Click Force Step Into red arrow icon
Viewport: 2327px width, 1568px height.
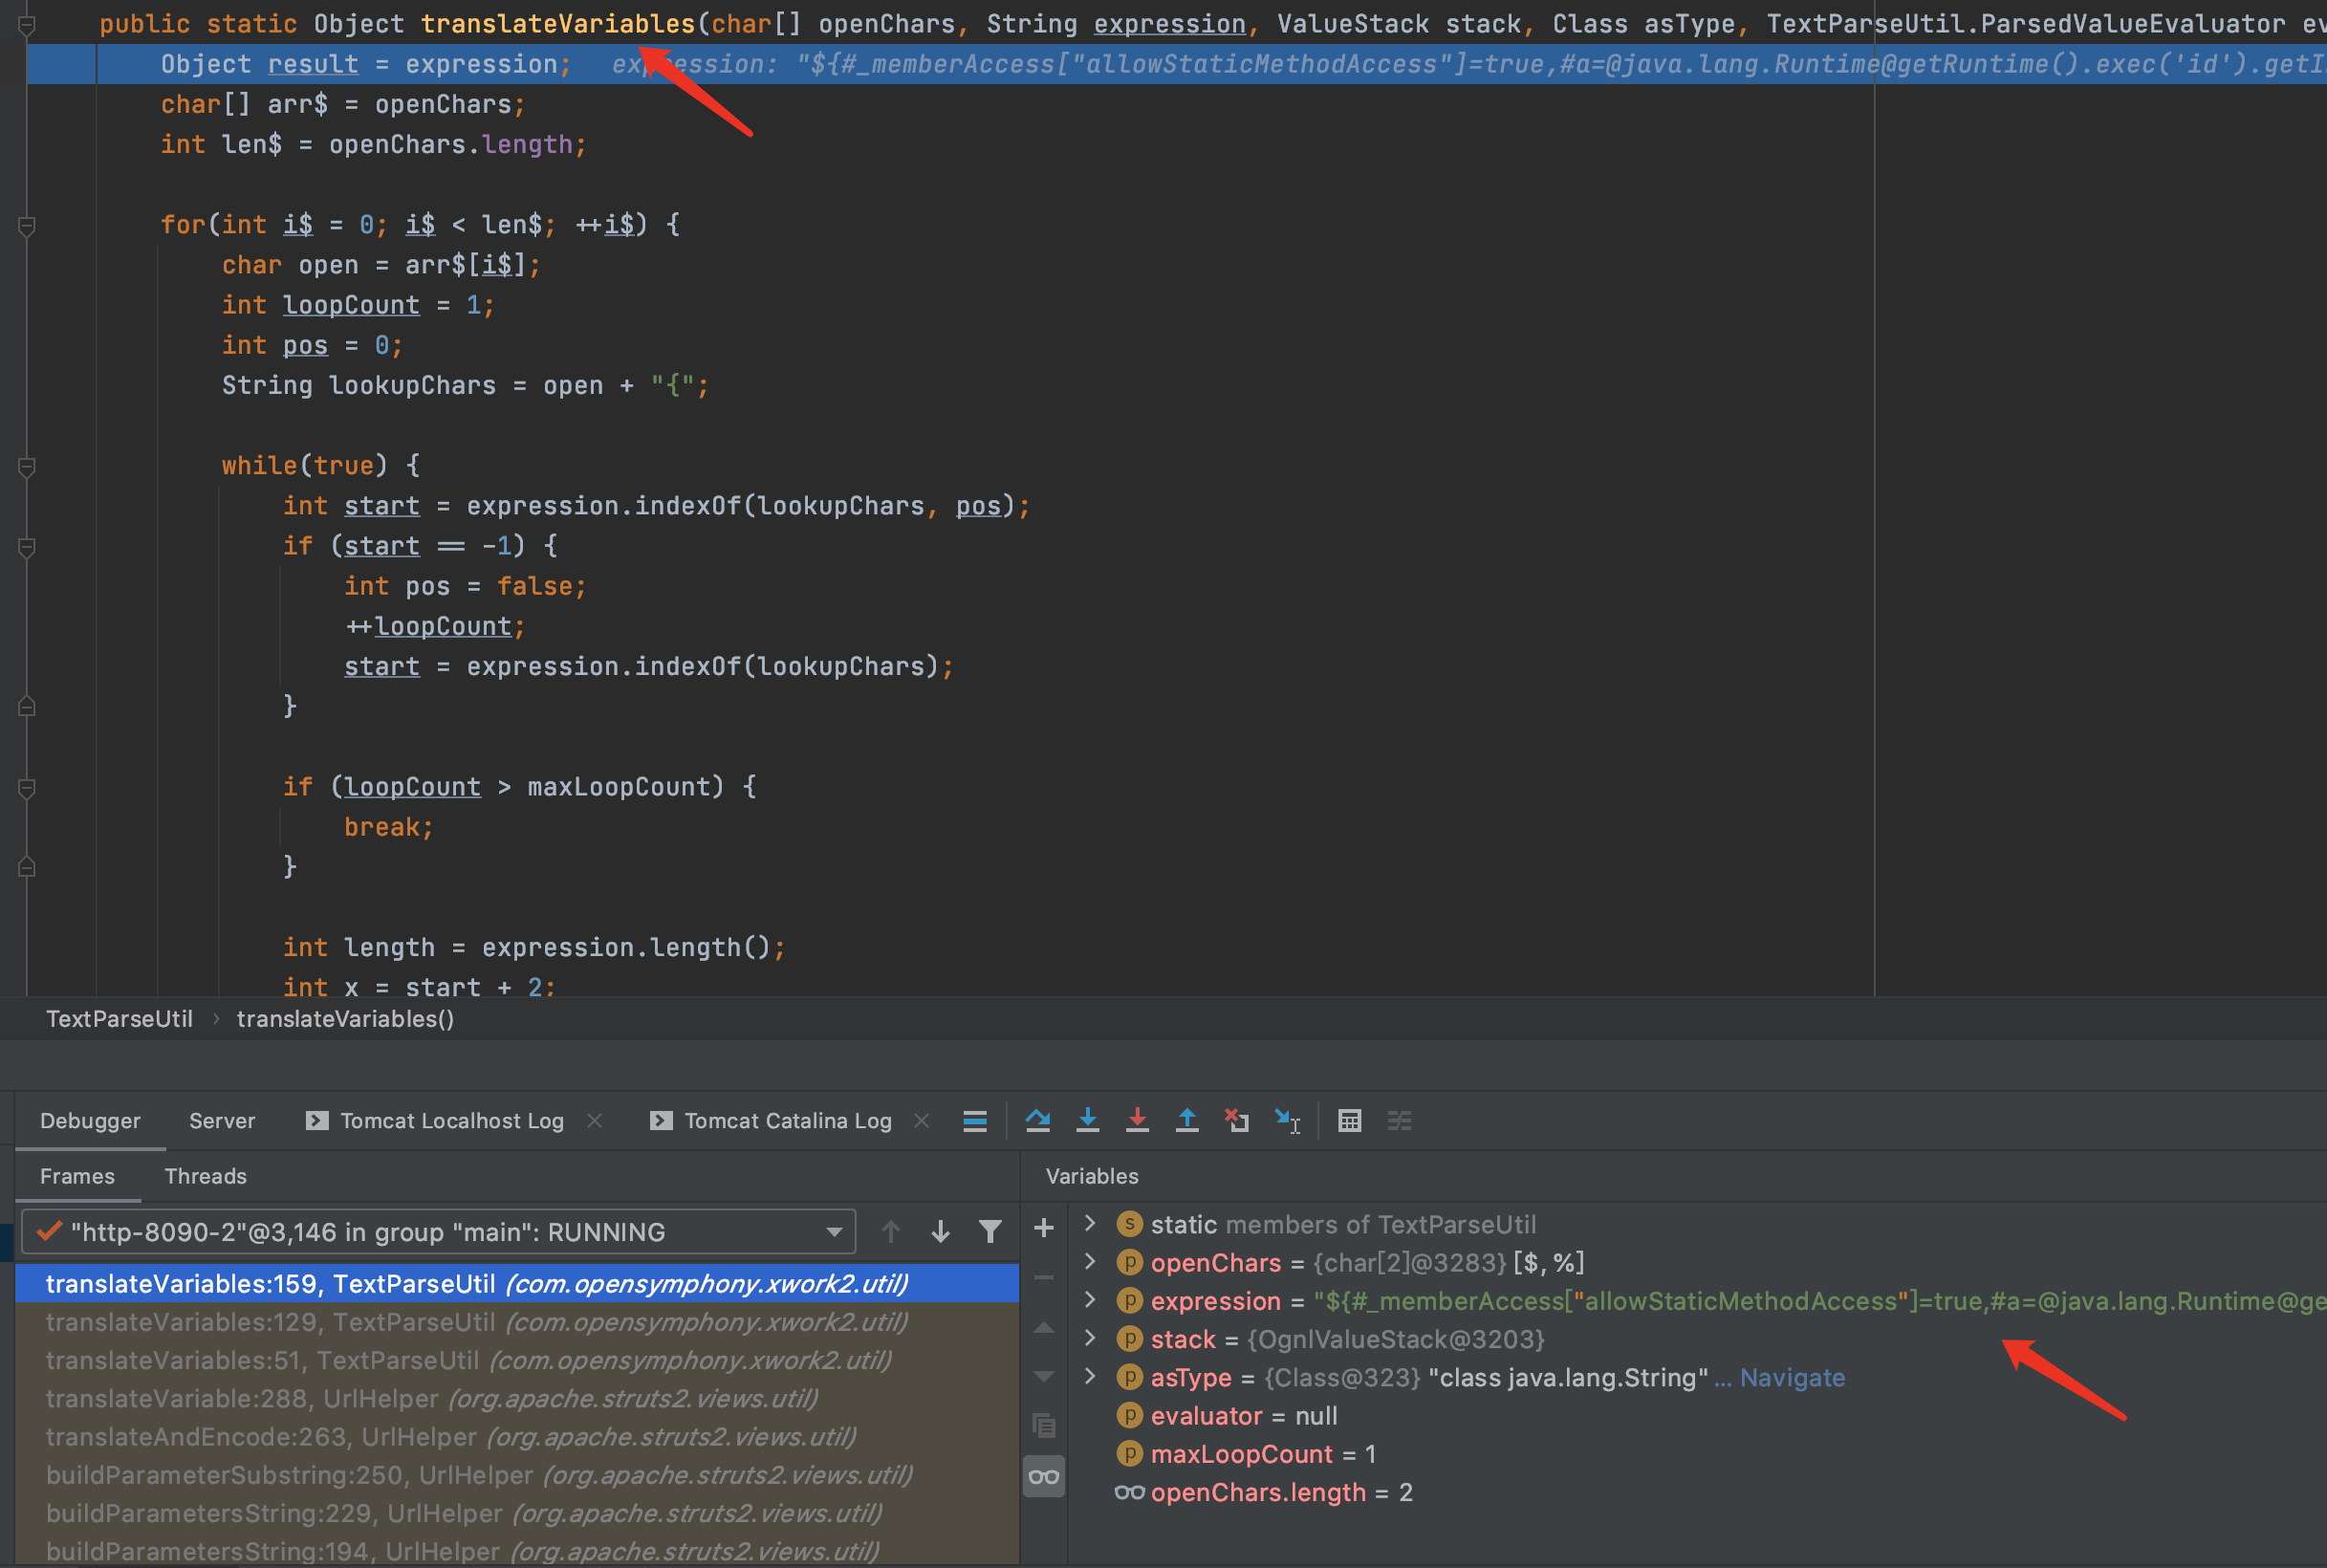[x=1137, y=1121]
